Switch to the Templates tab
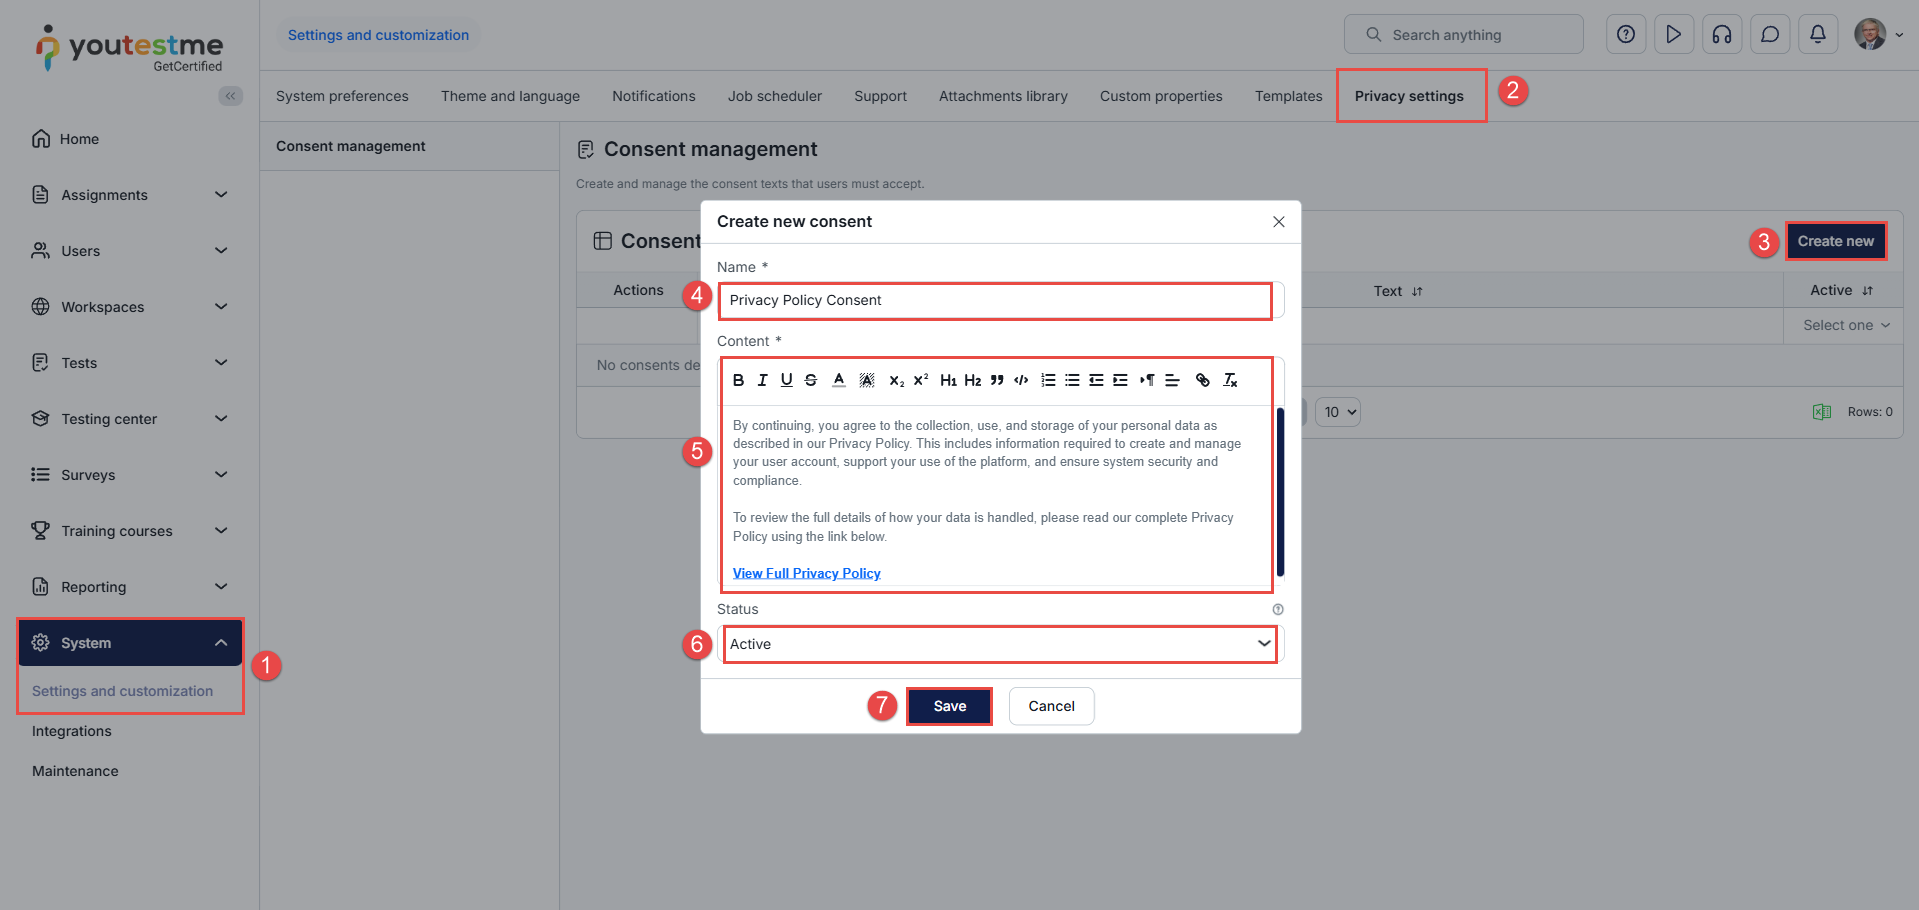1919x910 pixels. tap(1288, 96)
